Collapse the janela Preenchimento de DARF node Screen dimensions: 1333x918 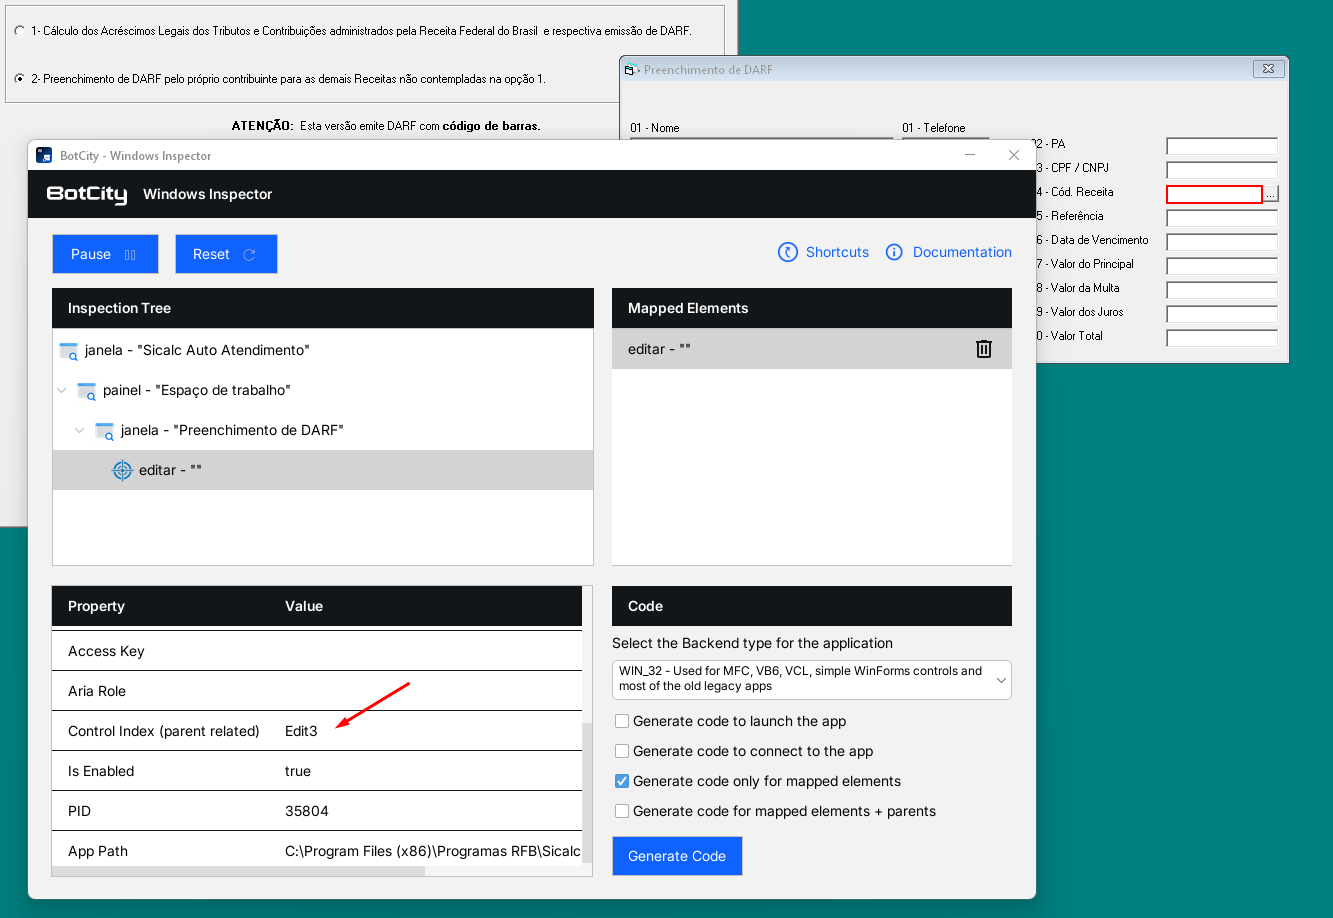[80, 431]
